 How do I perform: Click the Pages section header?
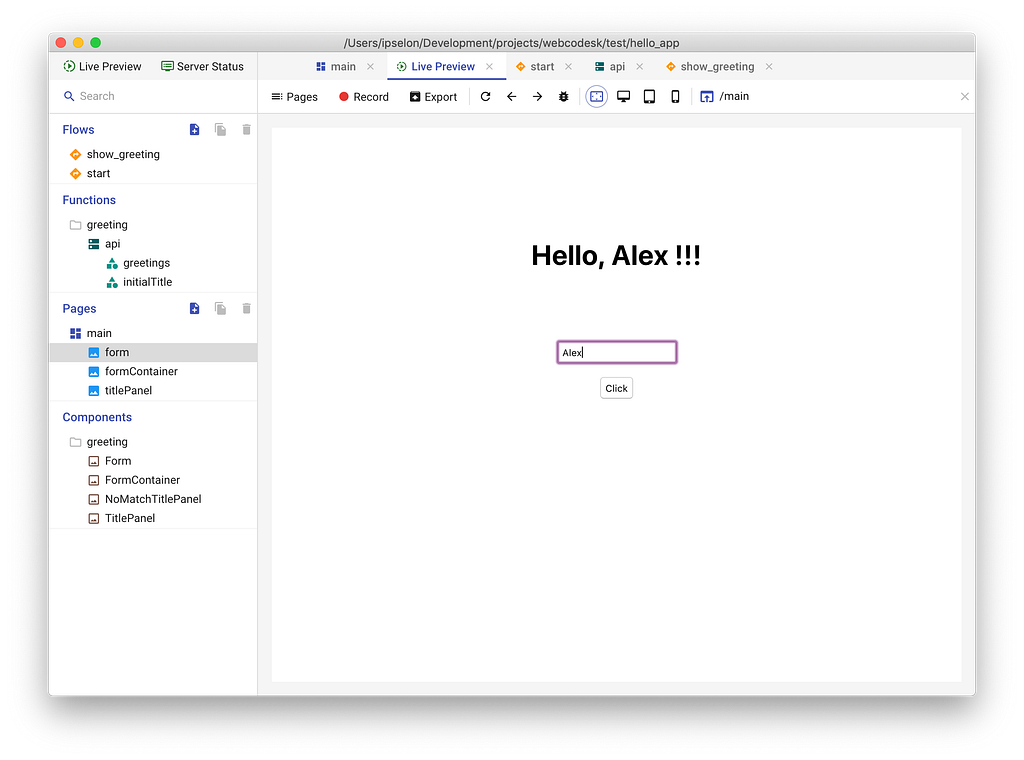[x=79, y=308]
